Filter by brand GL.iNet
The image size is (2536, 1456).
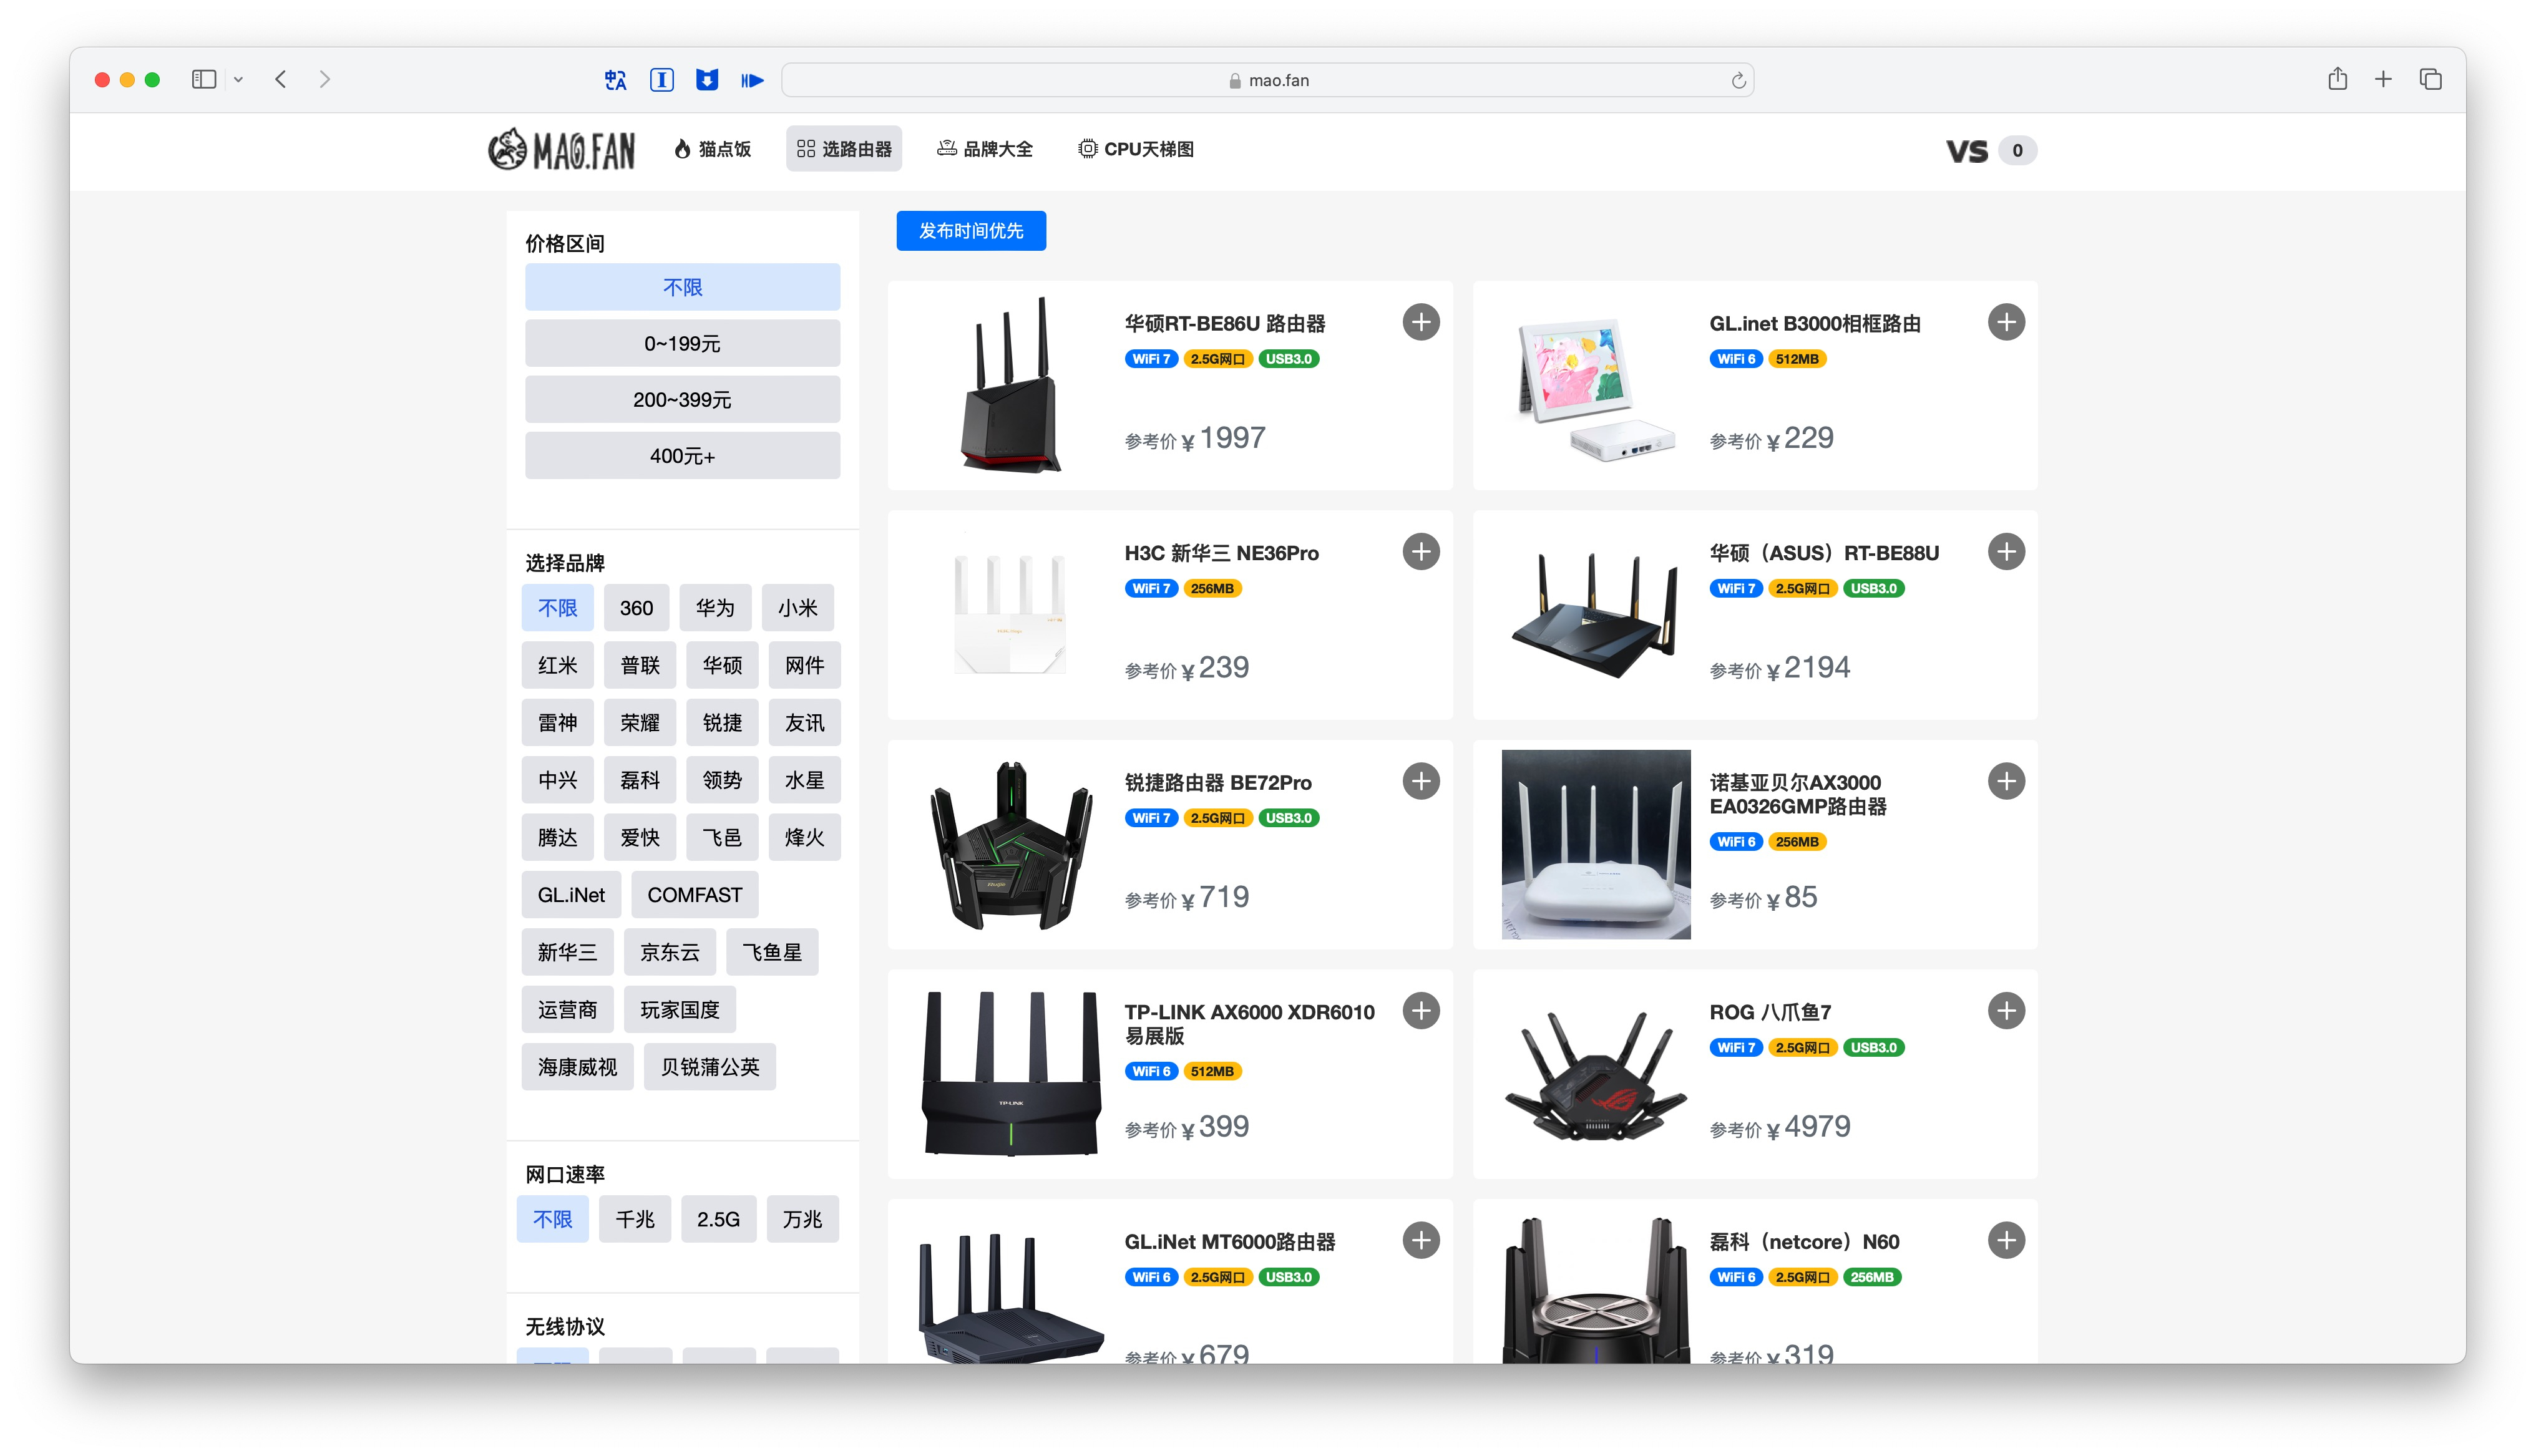click(571, 895)
